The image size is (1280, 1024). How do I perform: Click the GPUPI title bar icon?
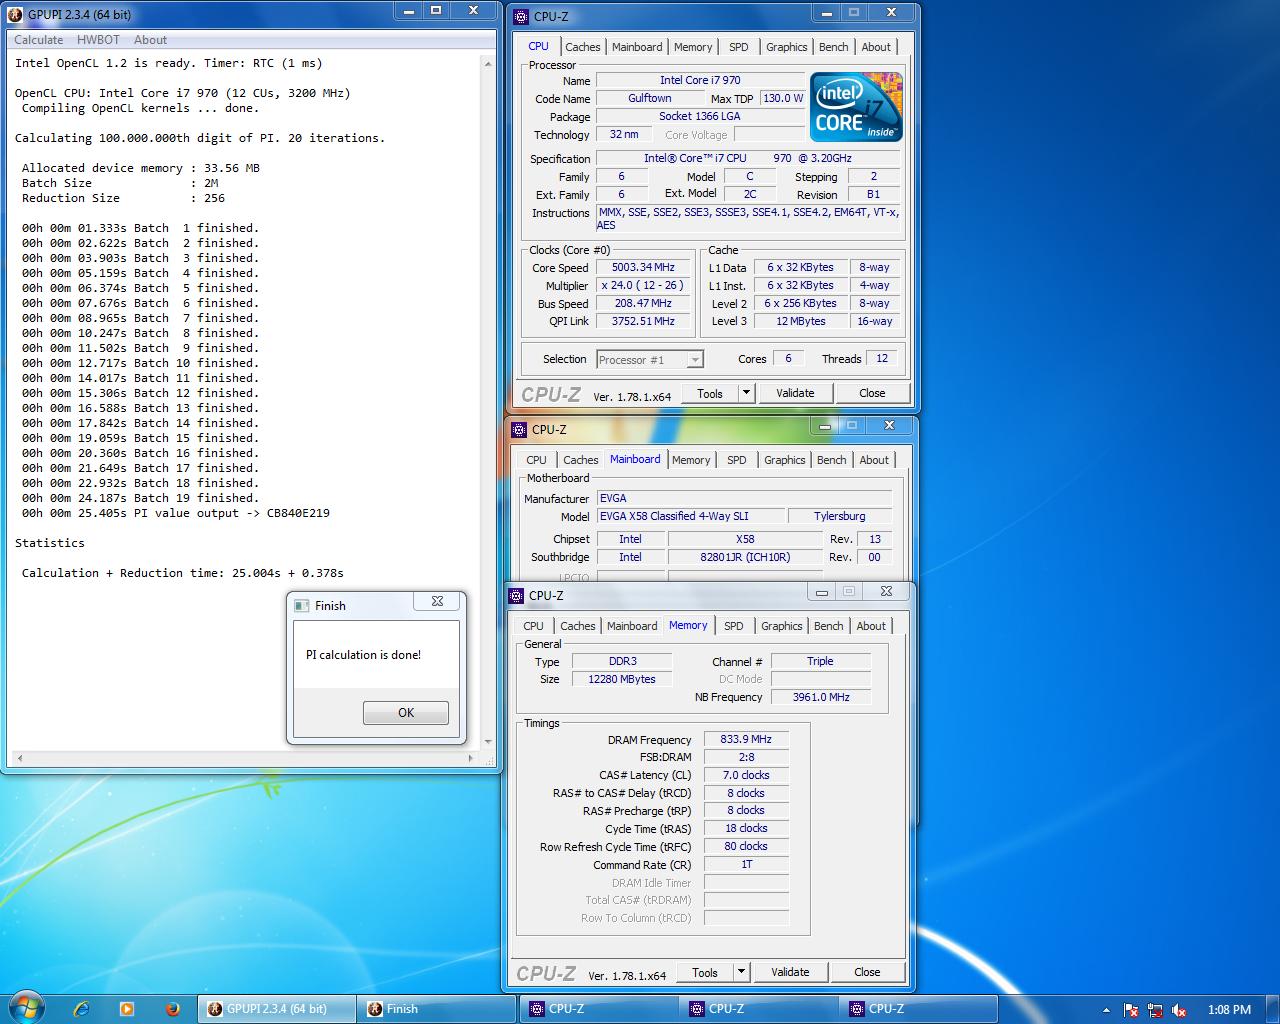click(x=15, y=15)
